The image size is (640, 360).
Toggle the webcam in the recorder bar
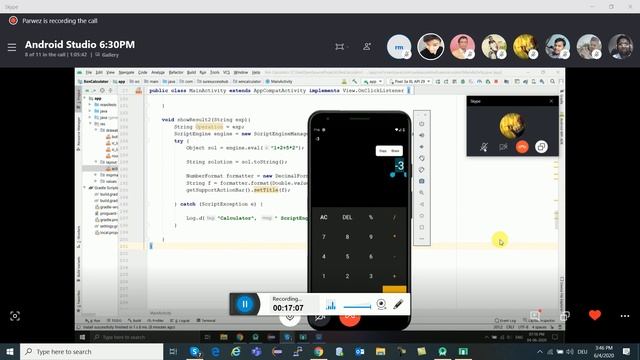tap(381, 304)
